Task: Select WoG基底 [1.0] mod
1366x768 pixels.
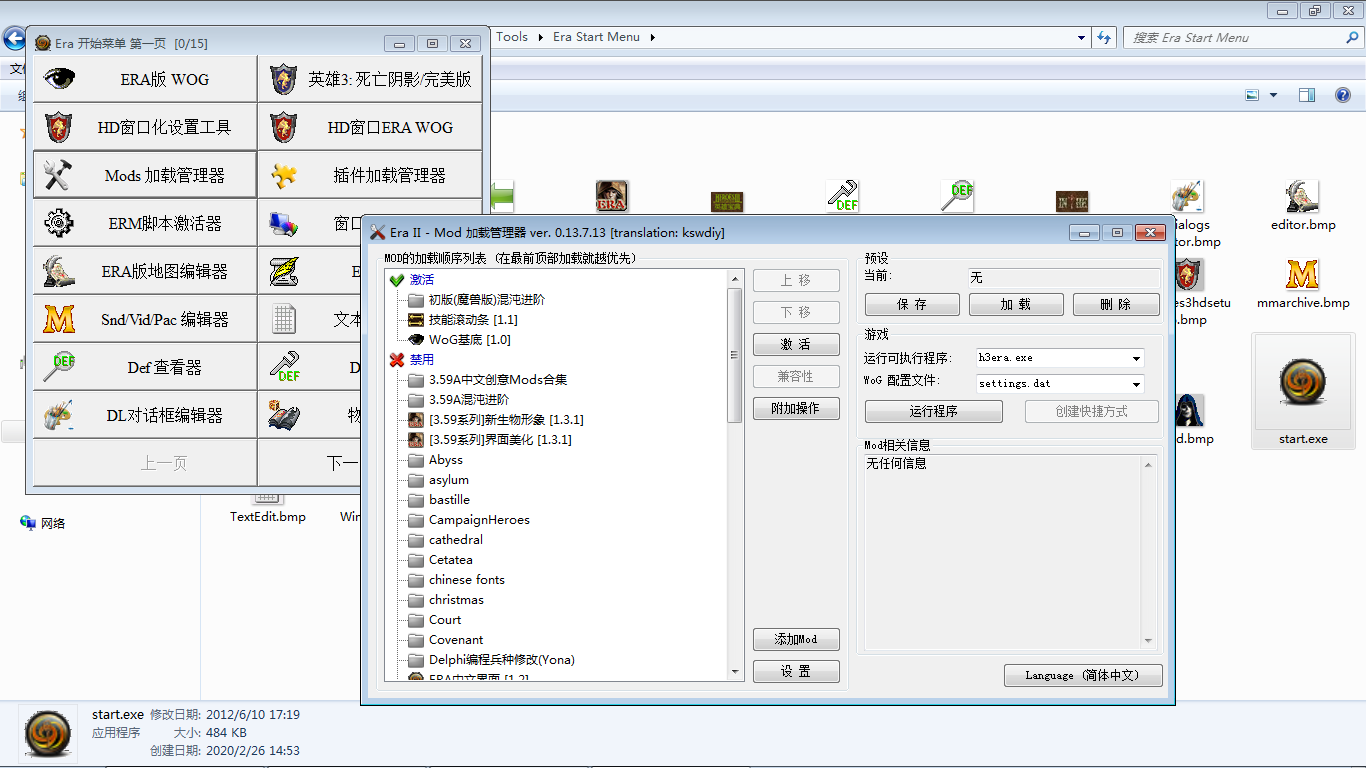Action: pyautogui.click(x=470, y=340)
